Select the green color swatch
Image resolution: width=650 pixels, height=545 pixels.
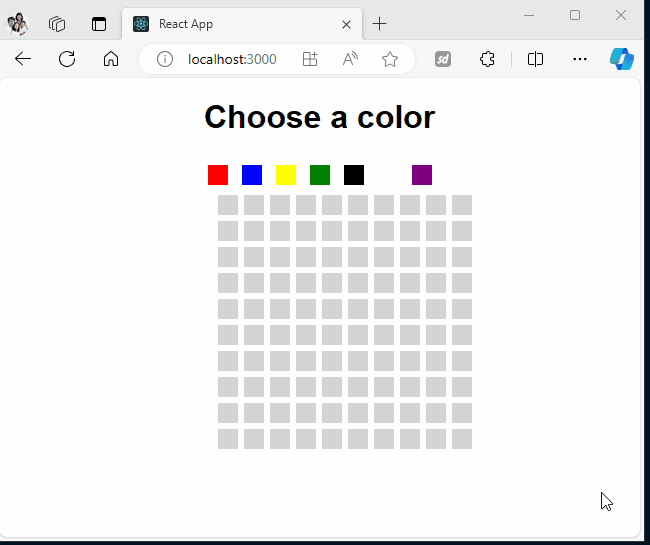pyautogui.click(x=320, y=175)
